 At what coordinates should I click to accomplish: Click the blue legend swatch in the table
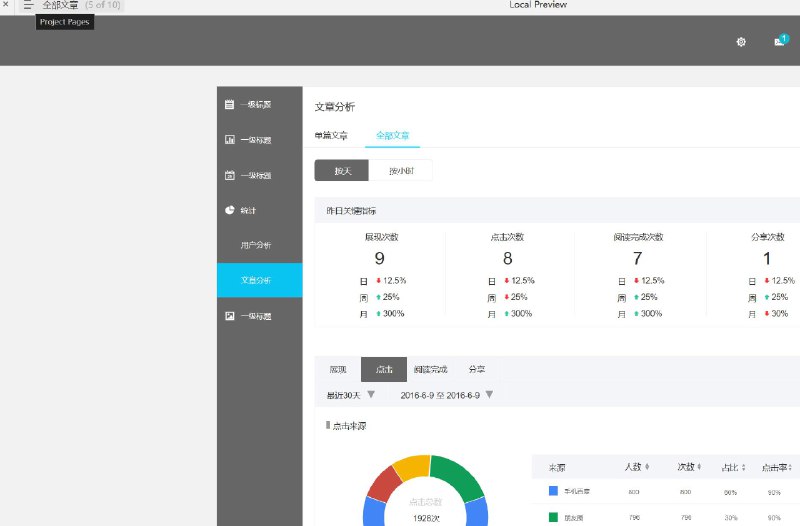coord(553,490)
